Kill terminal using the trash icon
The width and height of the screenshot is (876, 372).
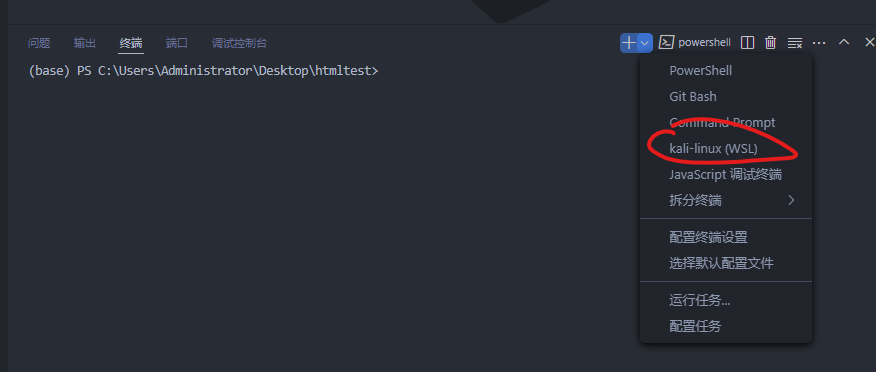coord(770,42)
